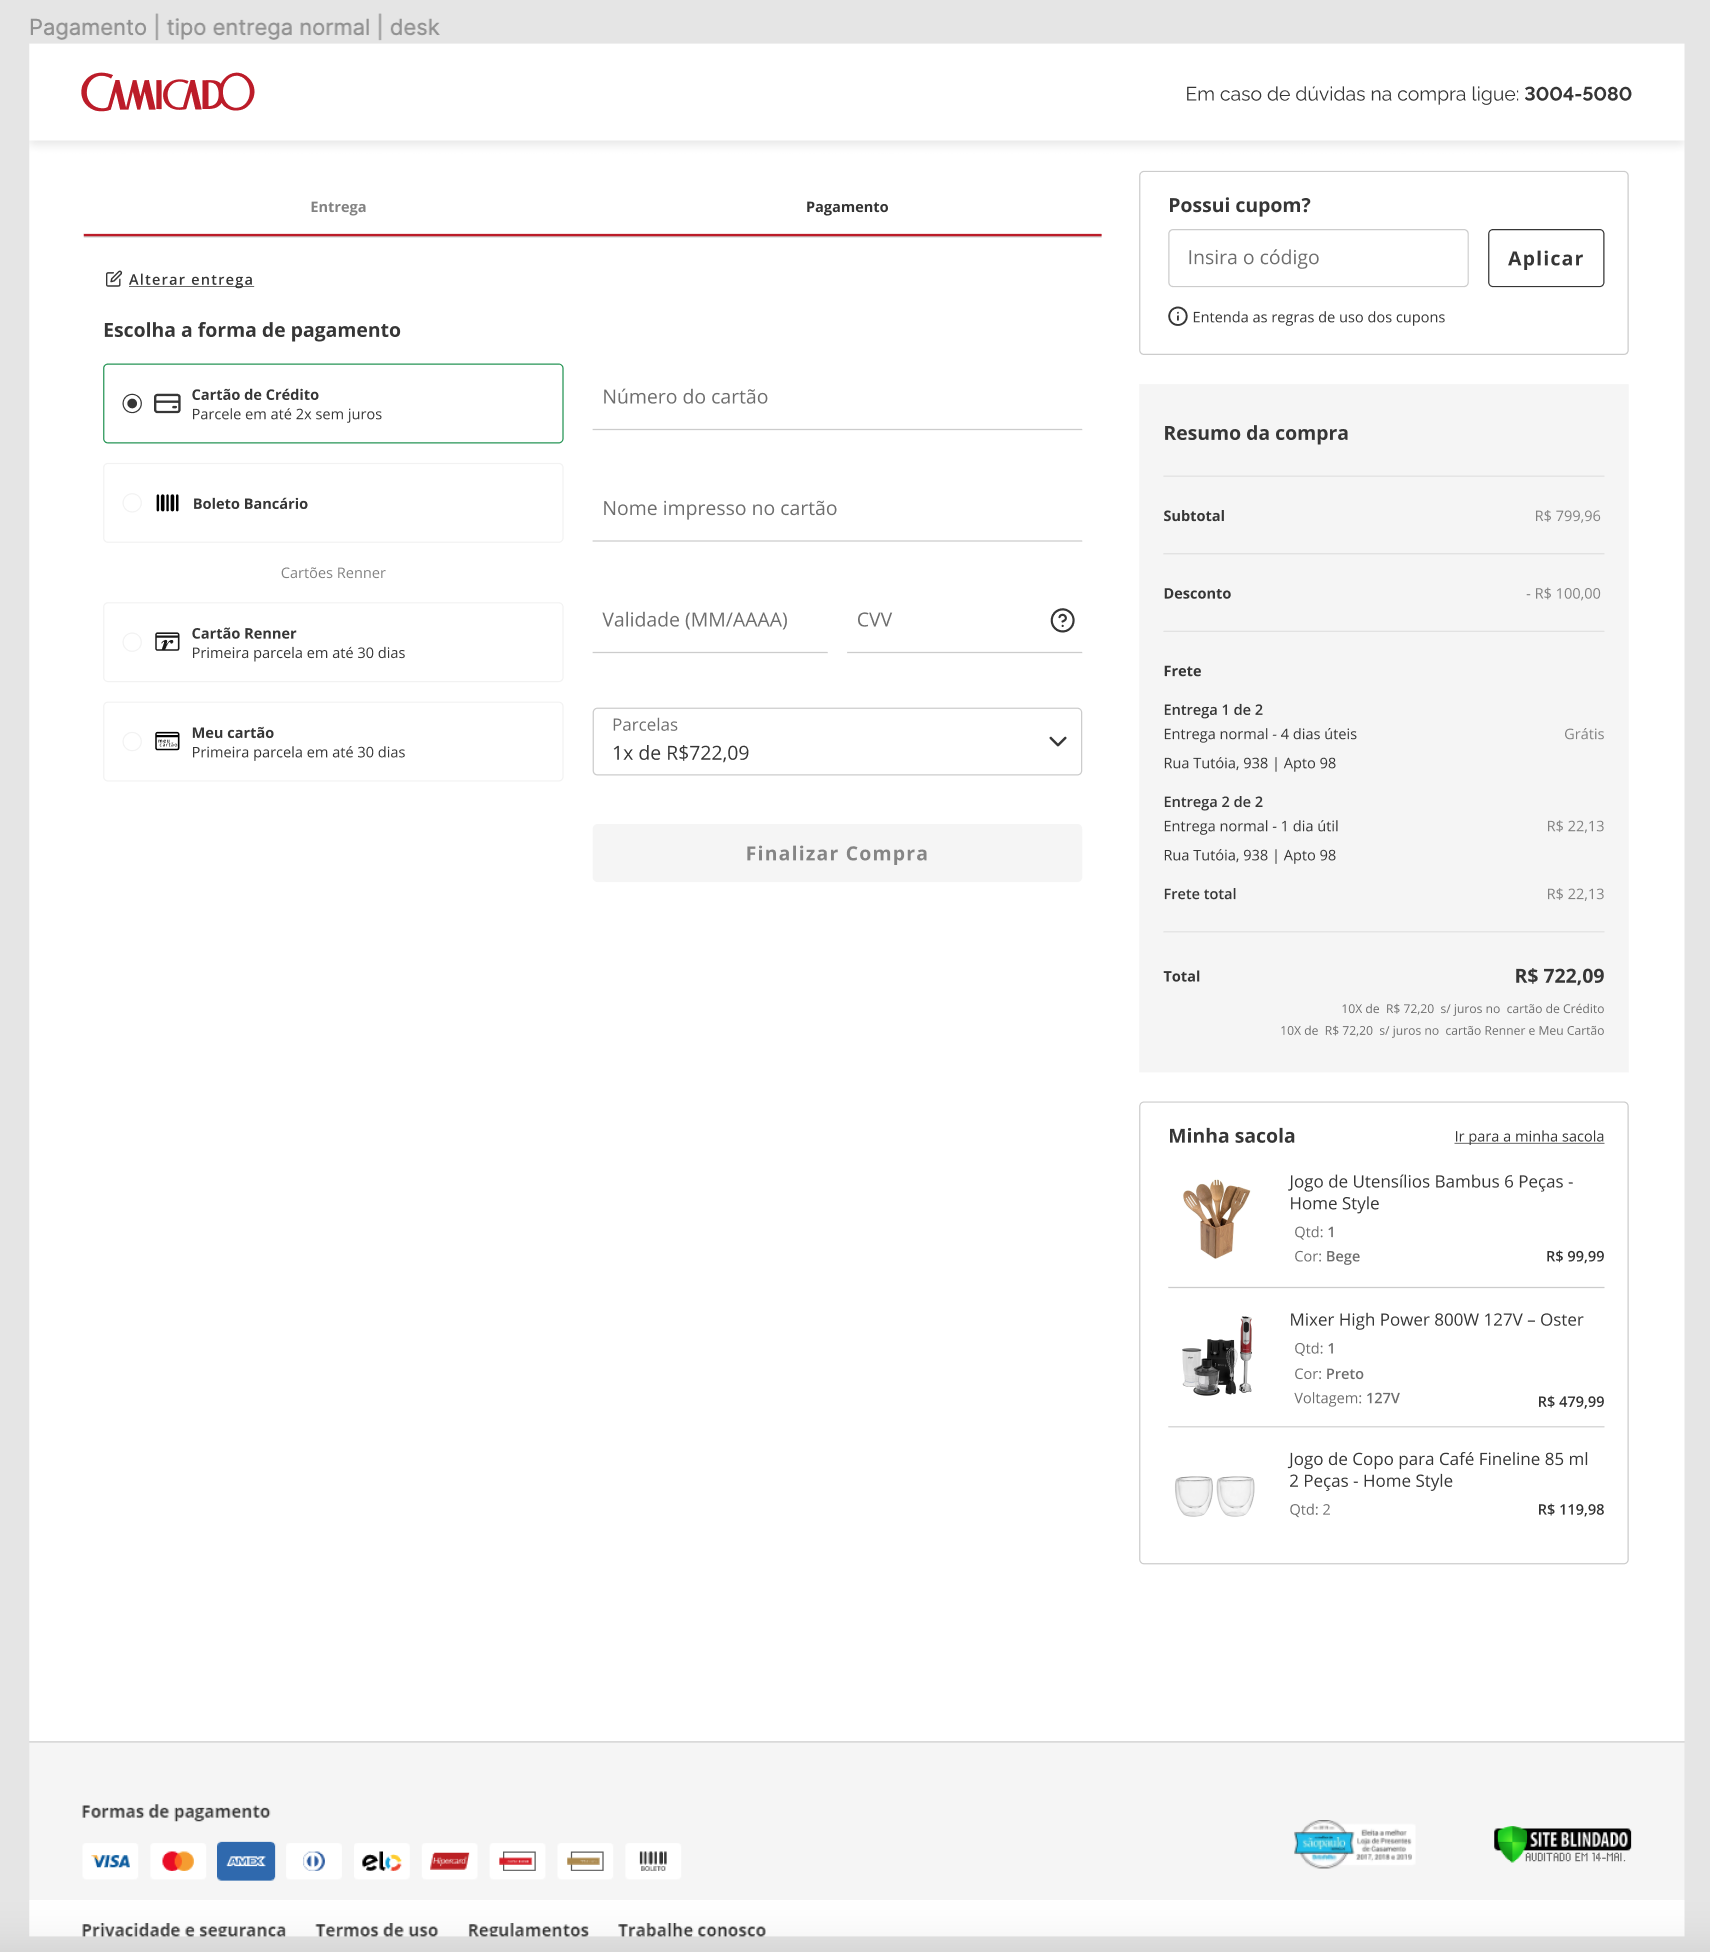
Task: Click the edit pencil icon beside Alterar entrega
Action: [114, 279]
